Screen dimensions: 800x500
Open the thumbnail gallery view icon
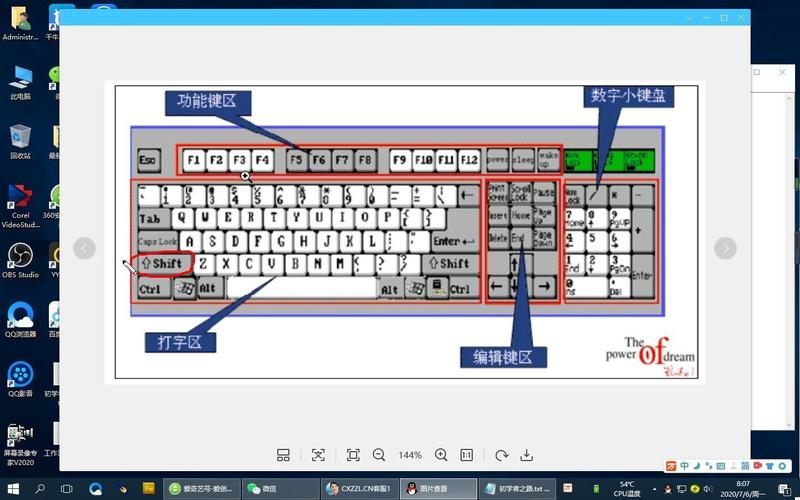(283, 455)
